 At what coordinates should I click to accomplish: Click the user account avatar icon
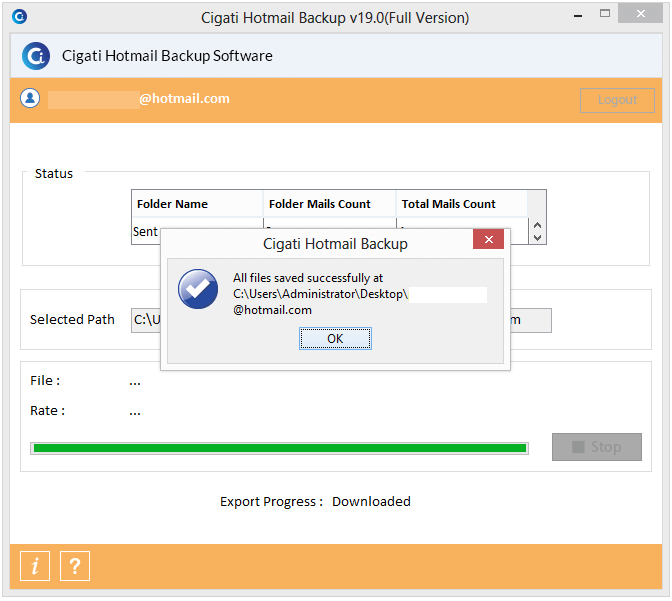pos(30,98)
